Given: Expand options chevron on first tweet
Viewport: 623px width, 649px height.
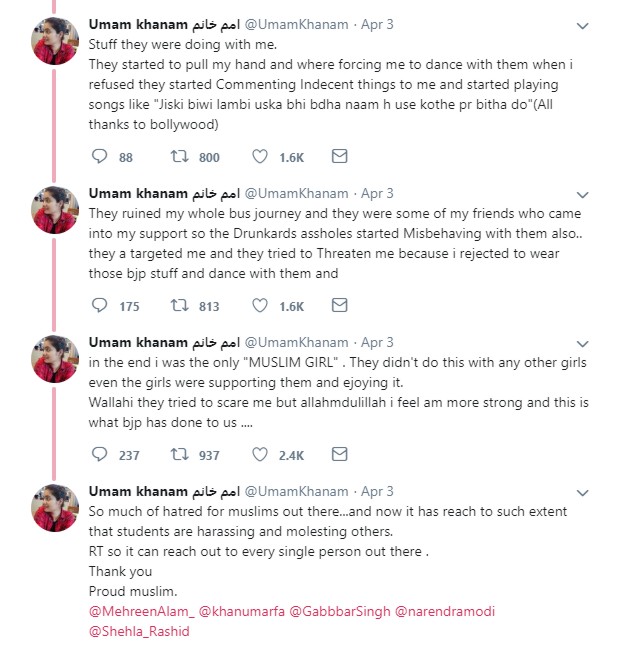Looking at the screenshot, I should tap(582, 26).
